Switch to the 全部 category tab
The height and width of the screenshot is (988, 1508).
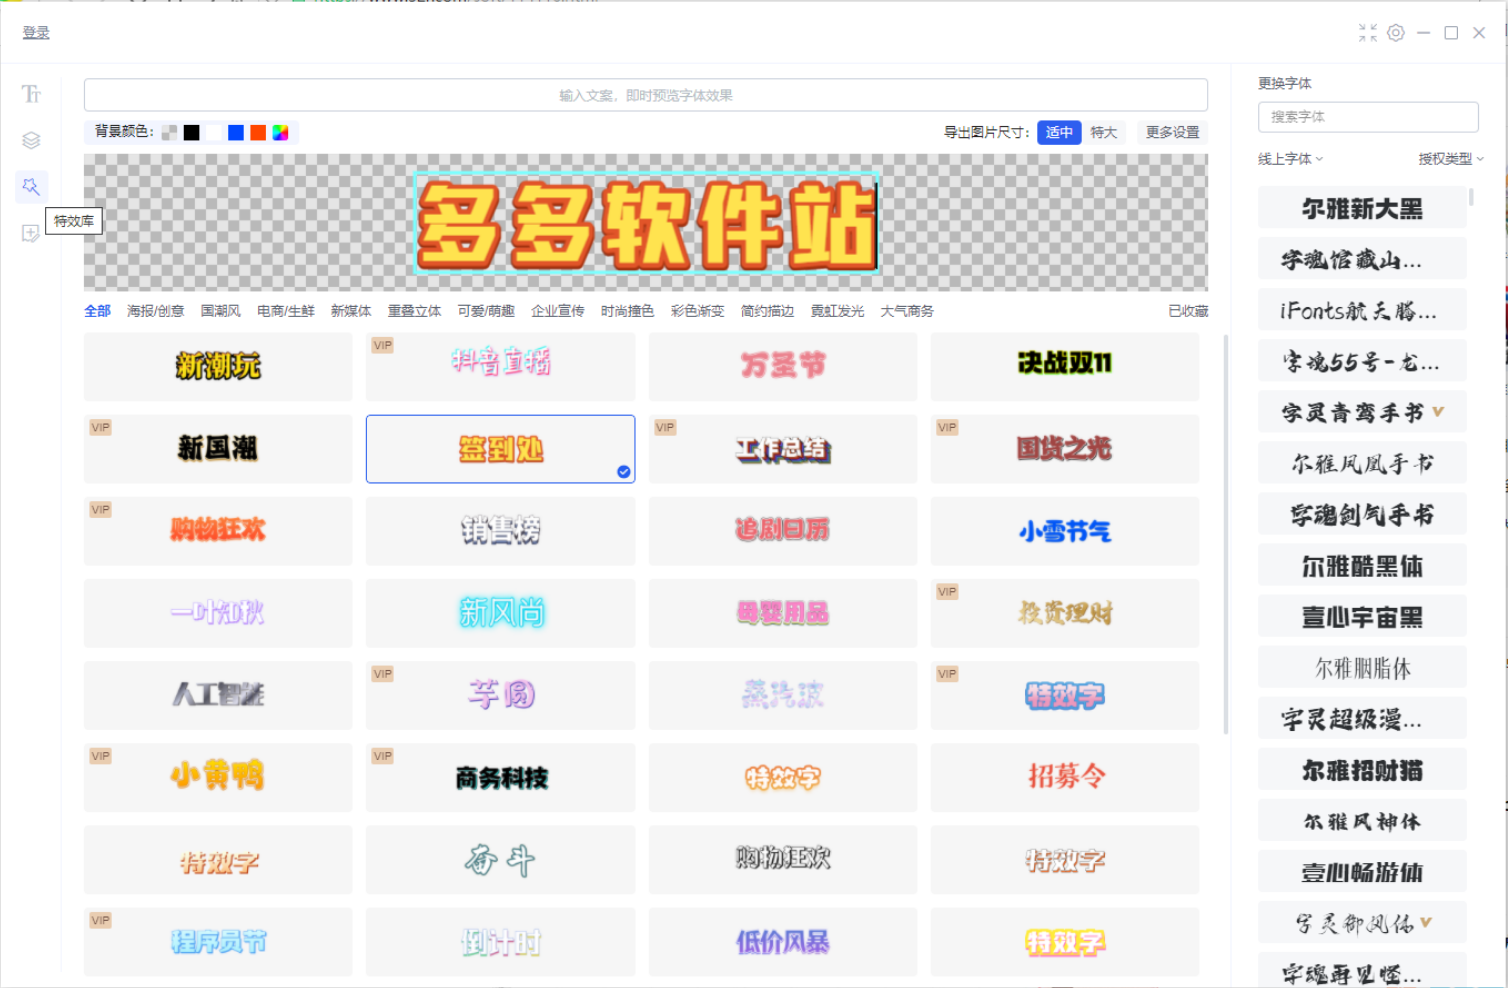97,311
